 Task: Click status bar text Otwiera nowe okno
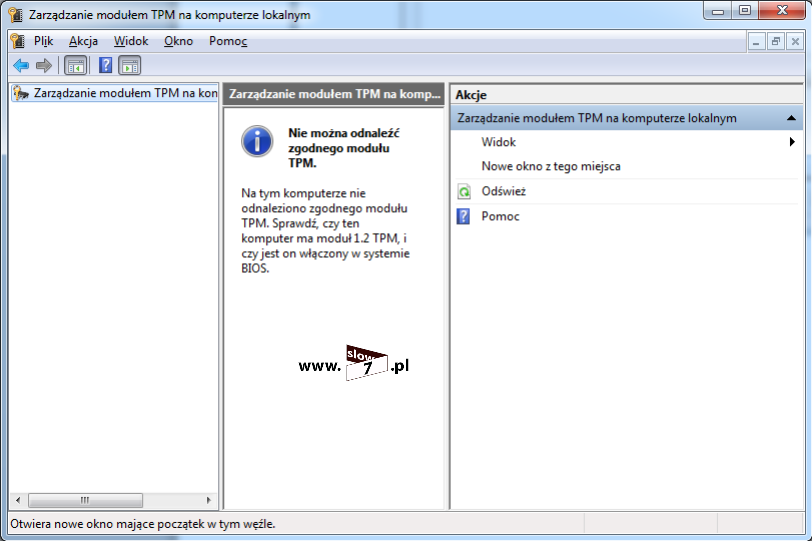(143, 524)
